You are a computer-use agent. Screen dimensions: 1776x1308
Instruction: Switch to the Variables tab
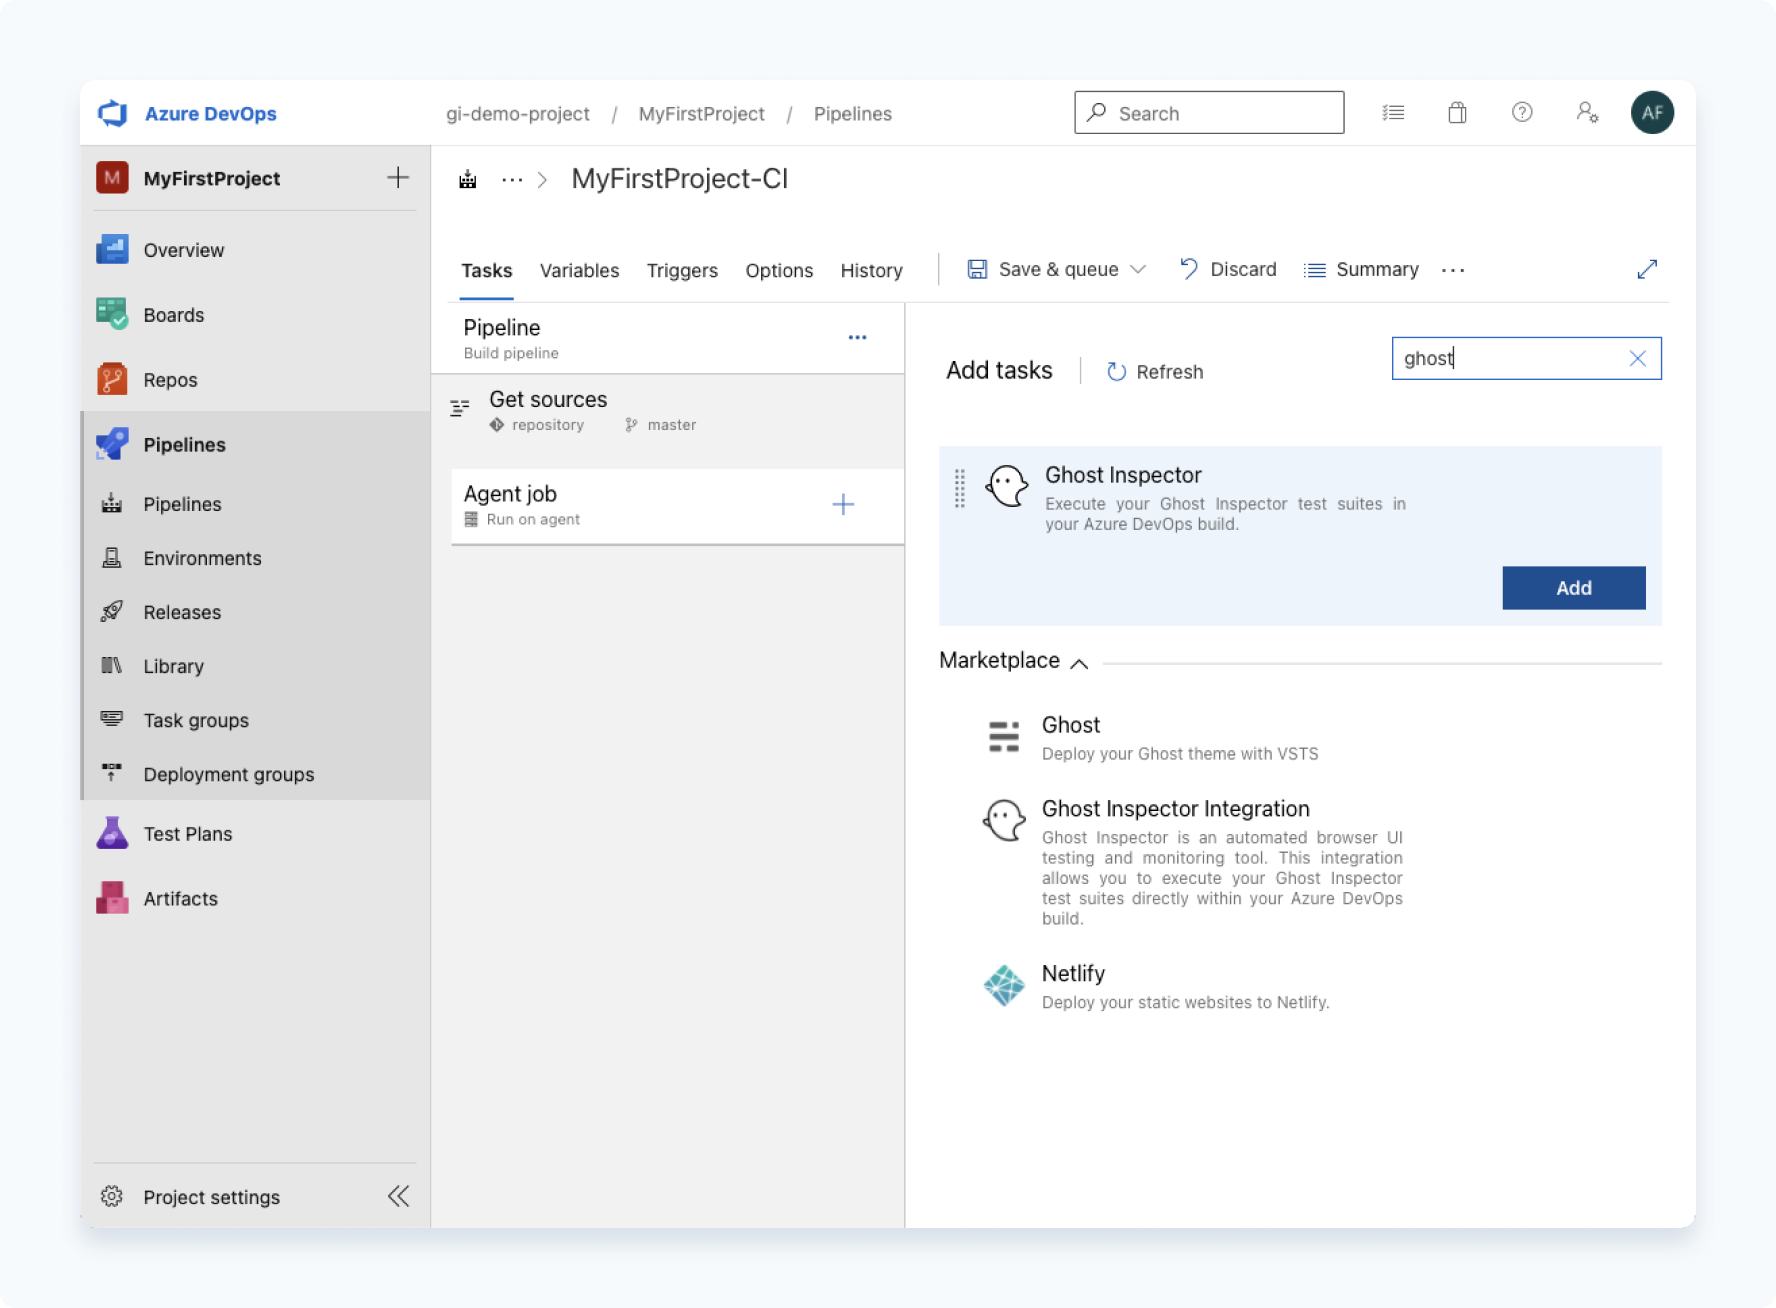click(579, 270)
